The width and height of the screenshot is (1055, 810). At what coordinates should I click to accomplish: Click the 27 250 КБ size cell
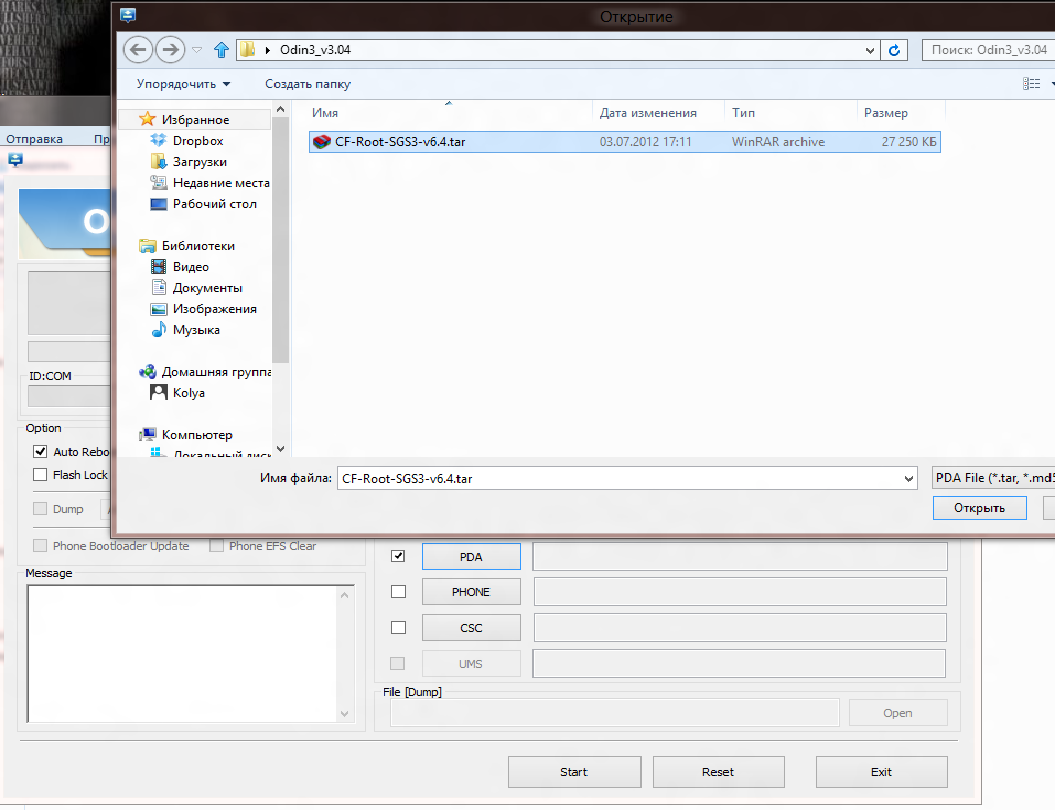pyautogui.click(x=908, y=142)
